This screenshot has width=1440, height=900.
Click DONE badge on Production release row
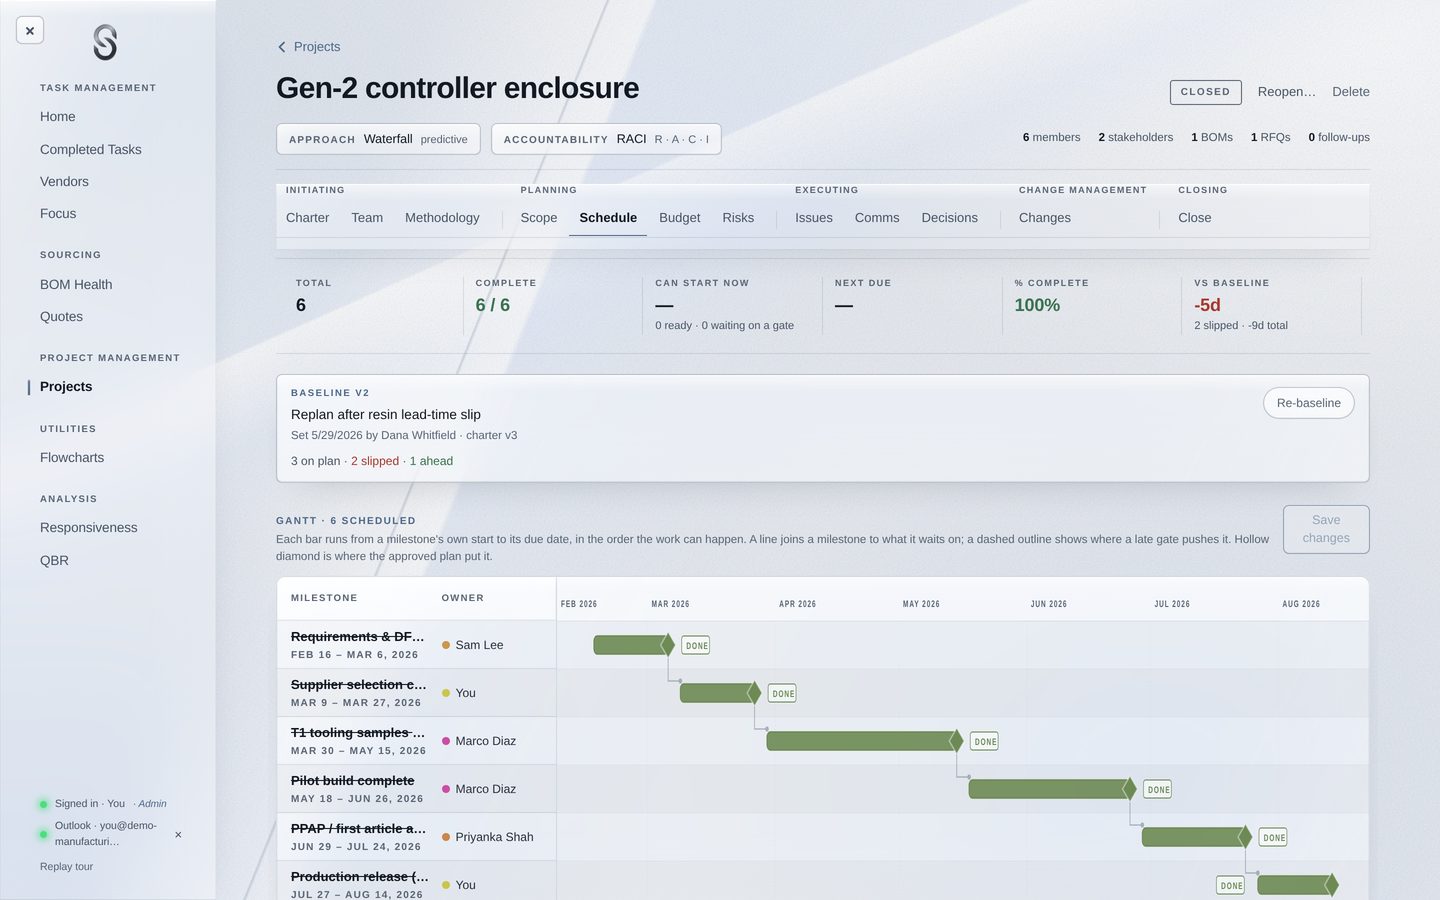point(1231,885)
